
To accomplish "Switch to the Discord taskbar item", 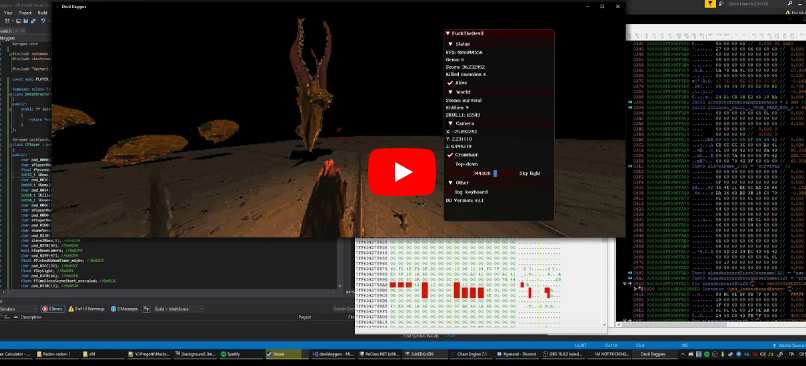I will tap(518, 354).
